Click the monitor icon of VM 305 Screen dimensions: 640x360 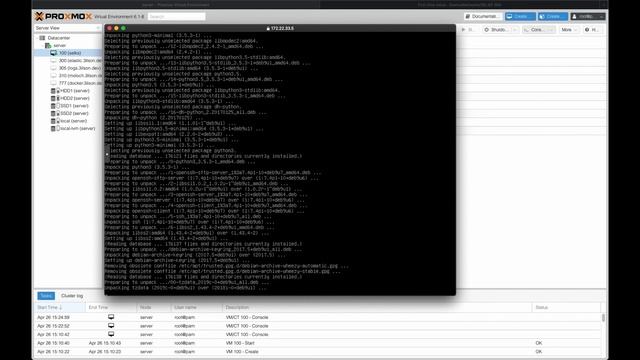pos(53,68)
